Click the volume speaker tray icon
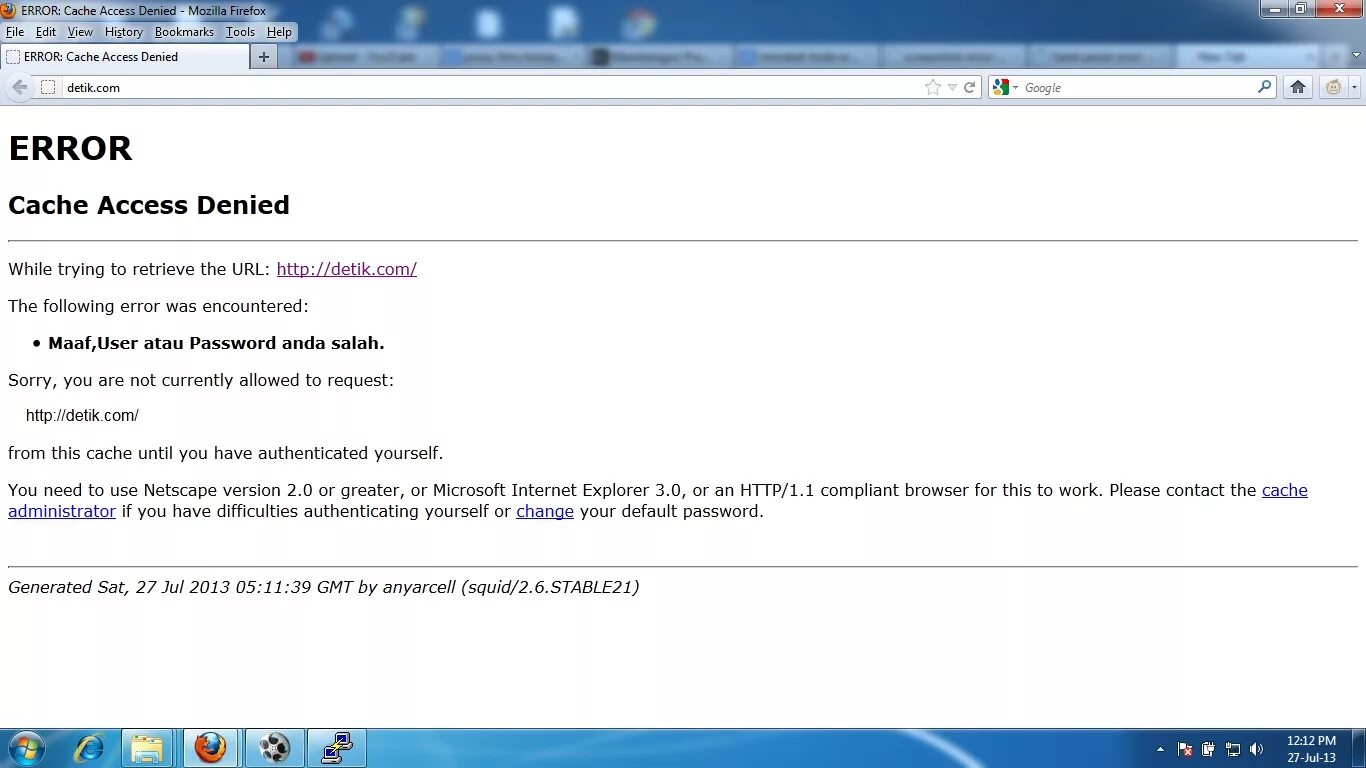The width and height of the screenshot is (1366, 768). 1257,749
